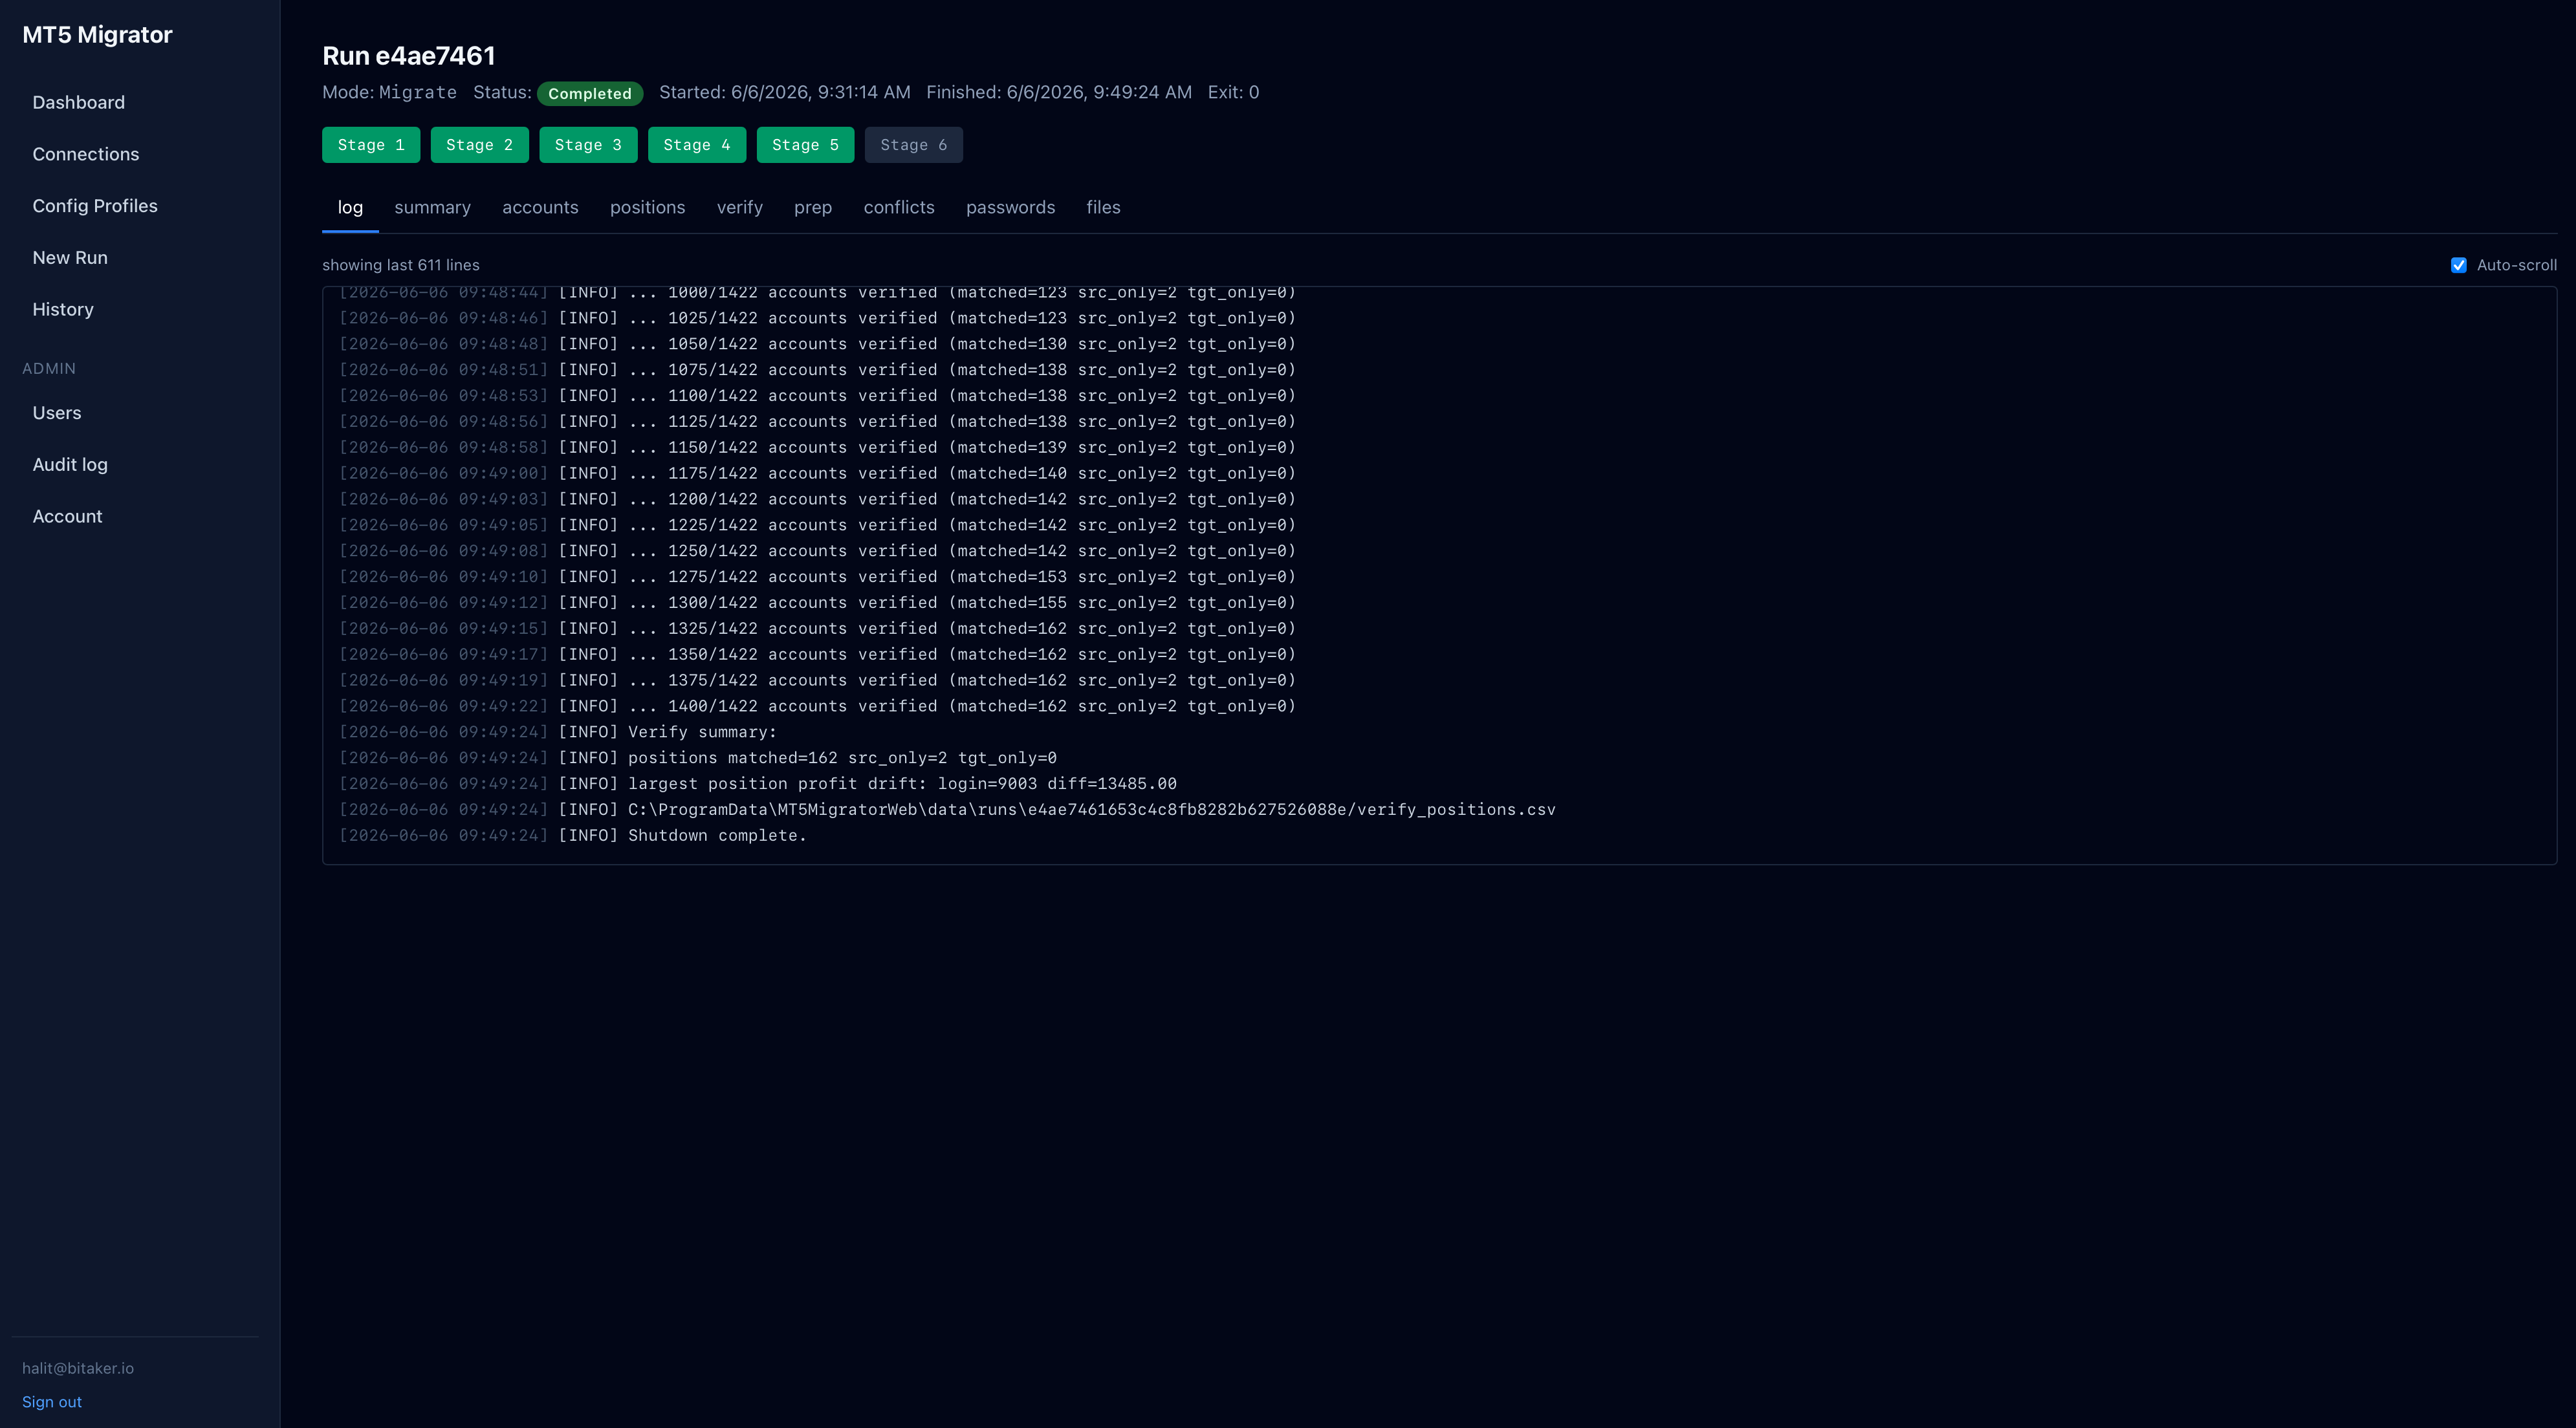Click the '1275/1422 accounts verified' line

[818, 577]
